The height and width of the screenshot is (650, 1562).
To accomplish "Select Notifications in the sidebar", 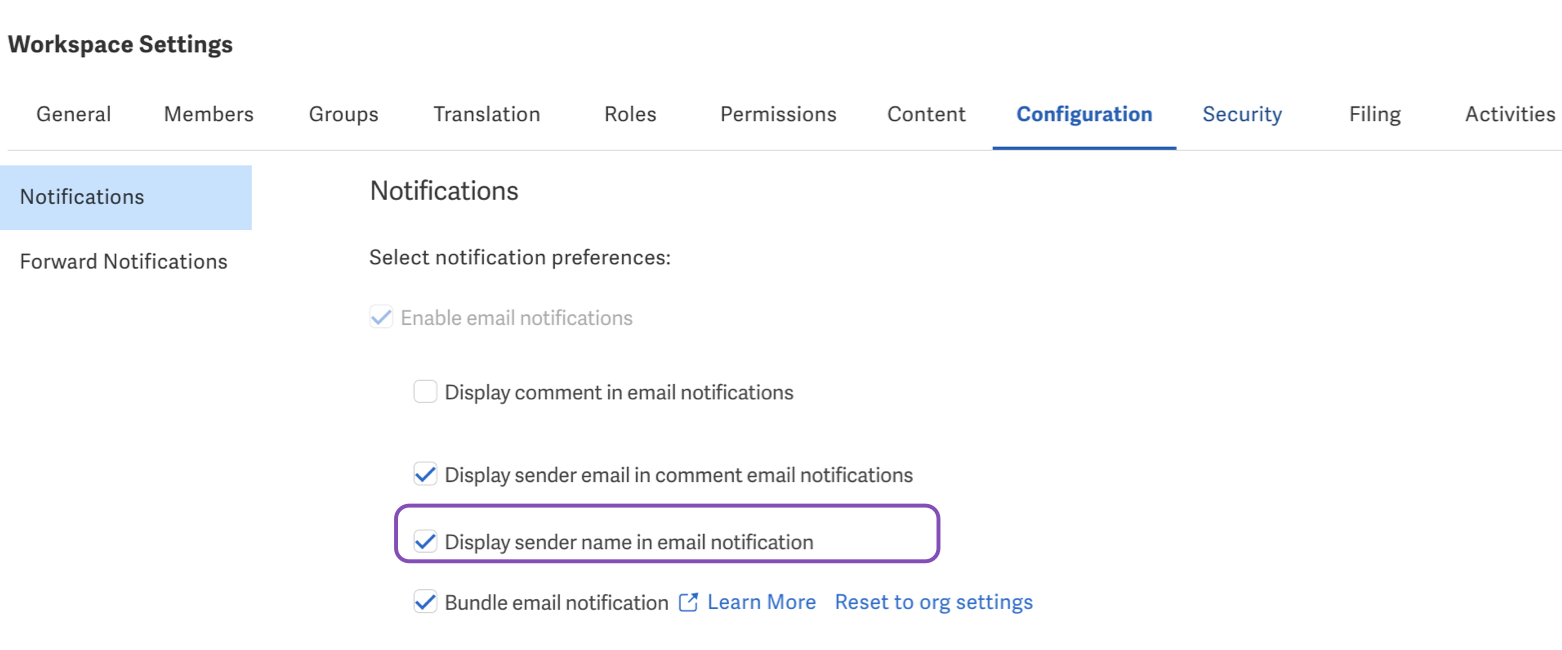I will click(82, 196).
